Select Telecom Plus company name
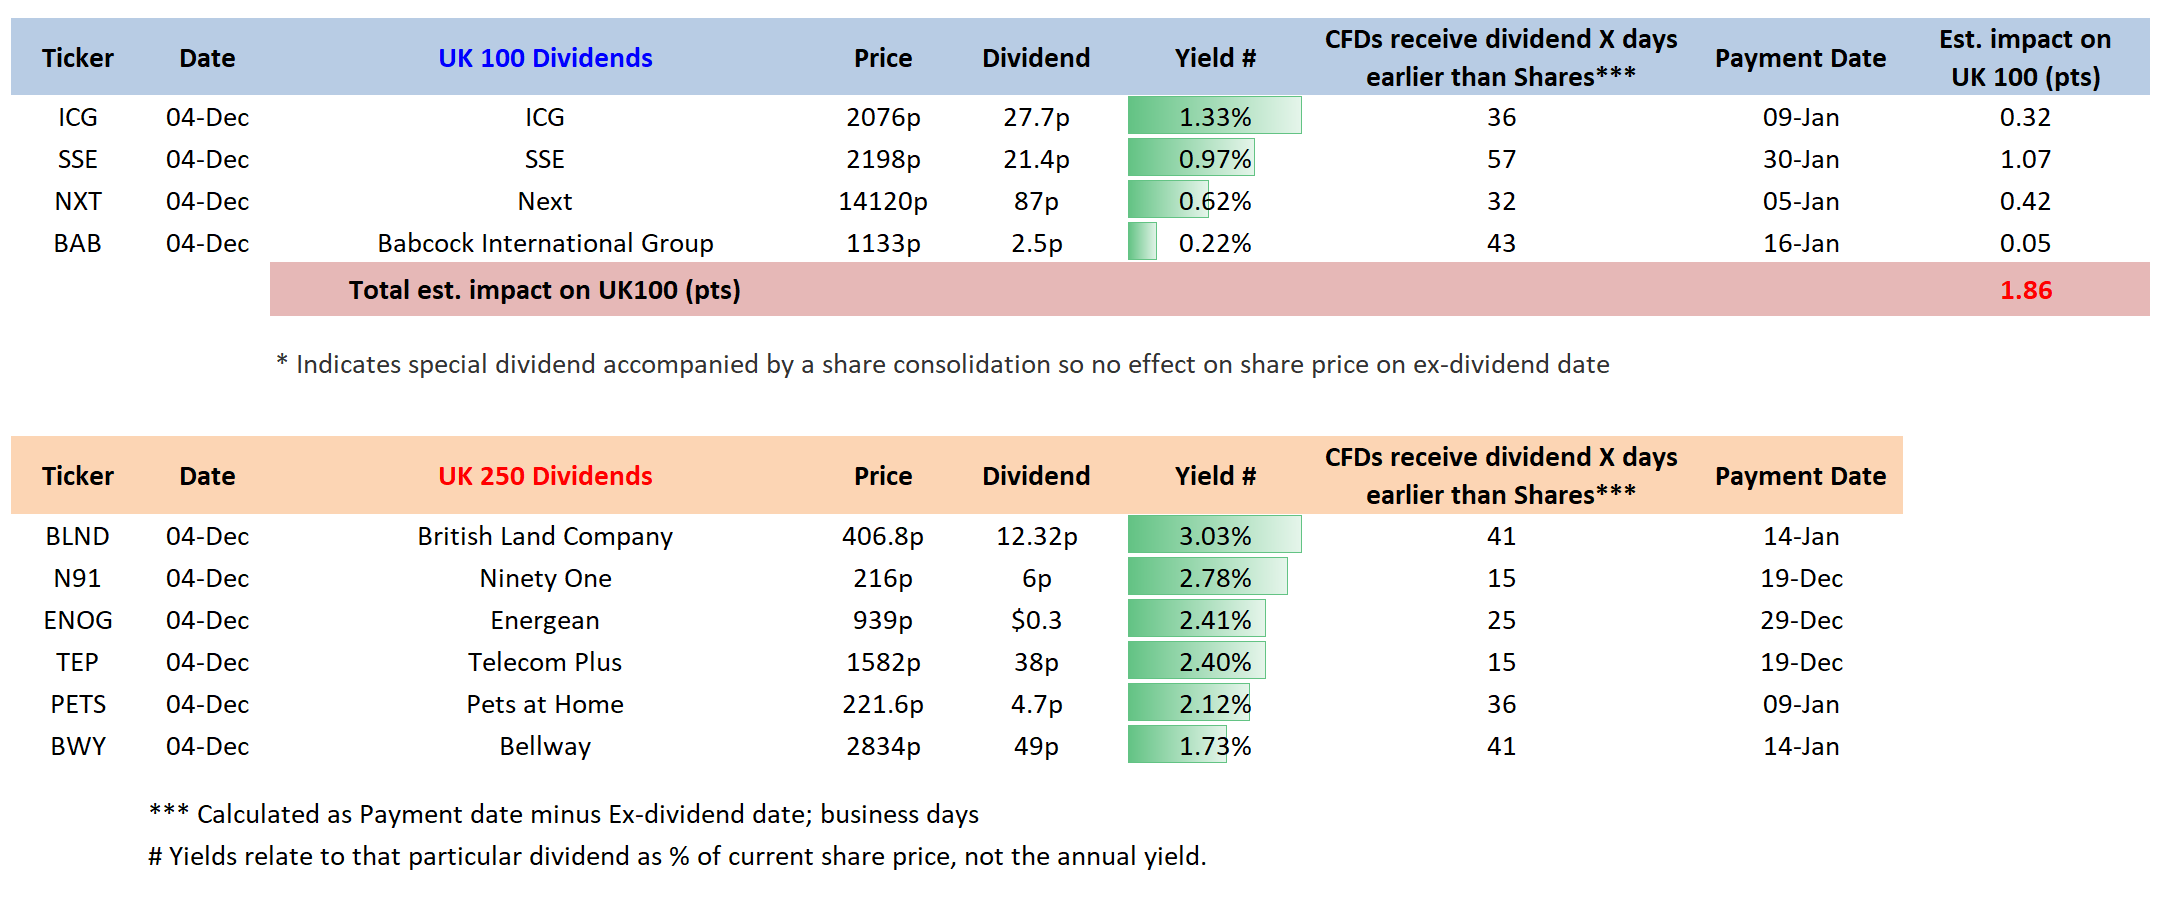Image resolution: width=2168 pixels, height=899 pixels. (545, 662)
